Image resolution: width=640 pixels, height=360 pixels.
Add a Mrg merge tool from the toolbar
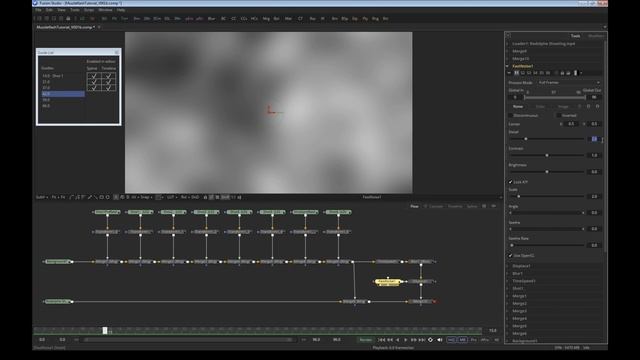(x=266, y=19)
